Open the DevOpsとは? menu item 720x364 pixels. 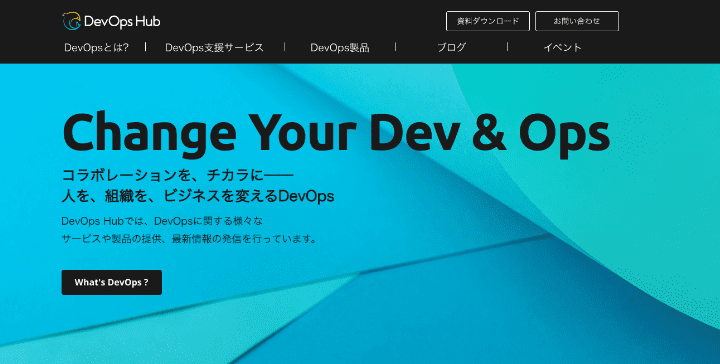coord(96,47)
